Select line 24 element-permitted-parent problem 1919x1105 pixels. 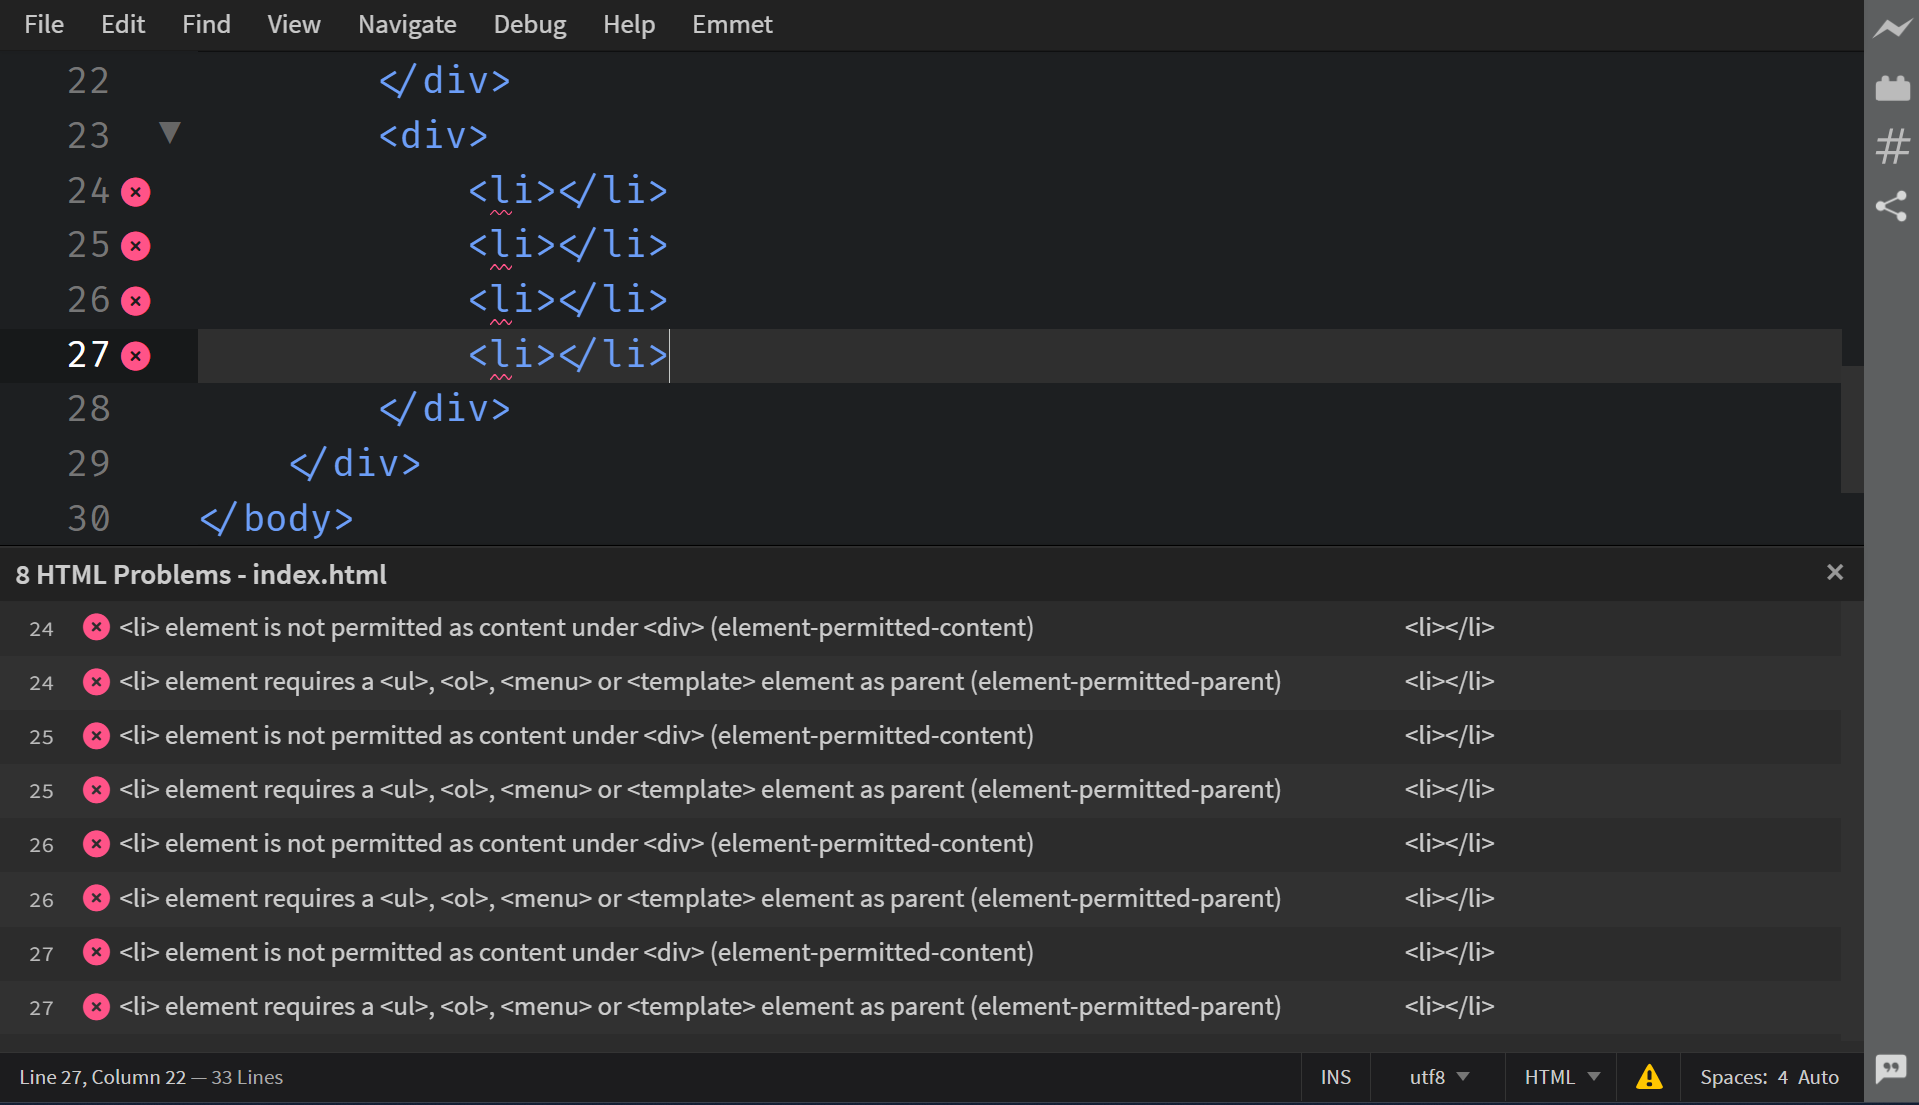[x=920, y=682]
